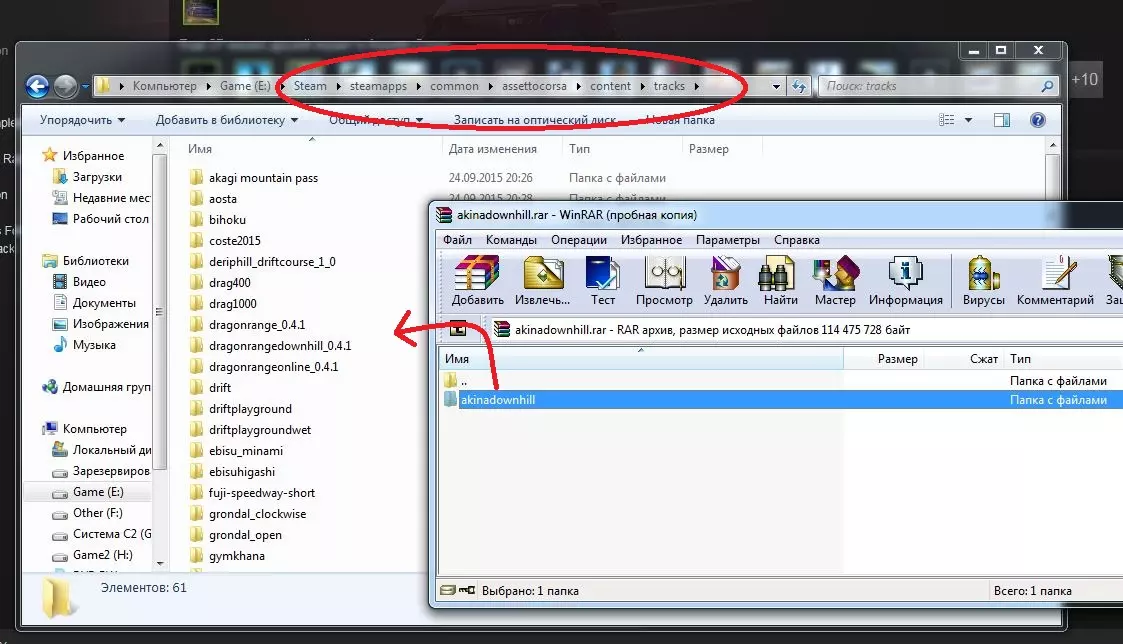Screen dimensions: 1123x644
Task: Open the Команды menu in WinRAR
Action: [511, 240]
